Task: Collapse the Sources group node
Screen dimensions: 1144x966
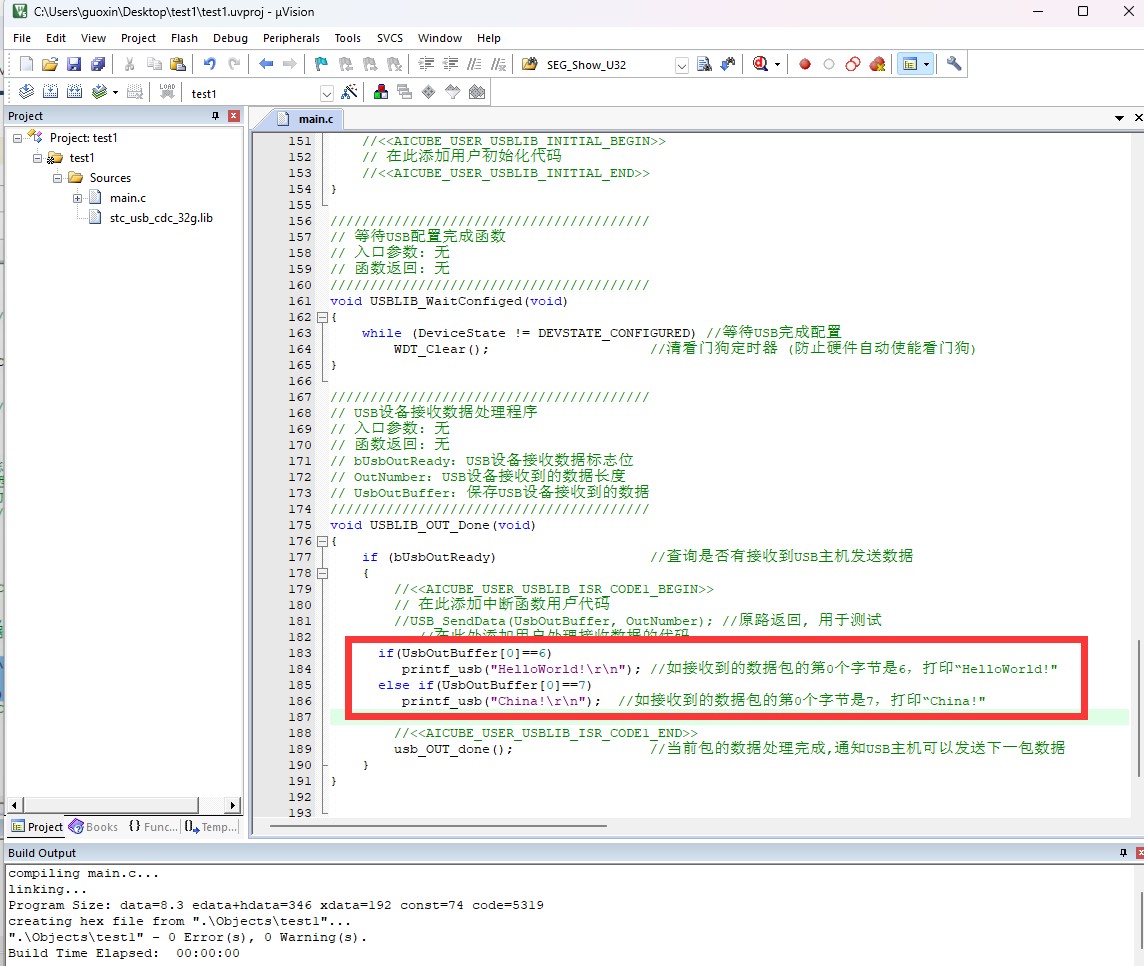Action: [58, 178]
